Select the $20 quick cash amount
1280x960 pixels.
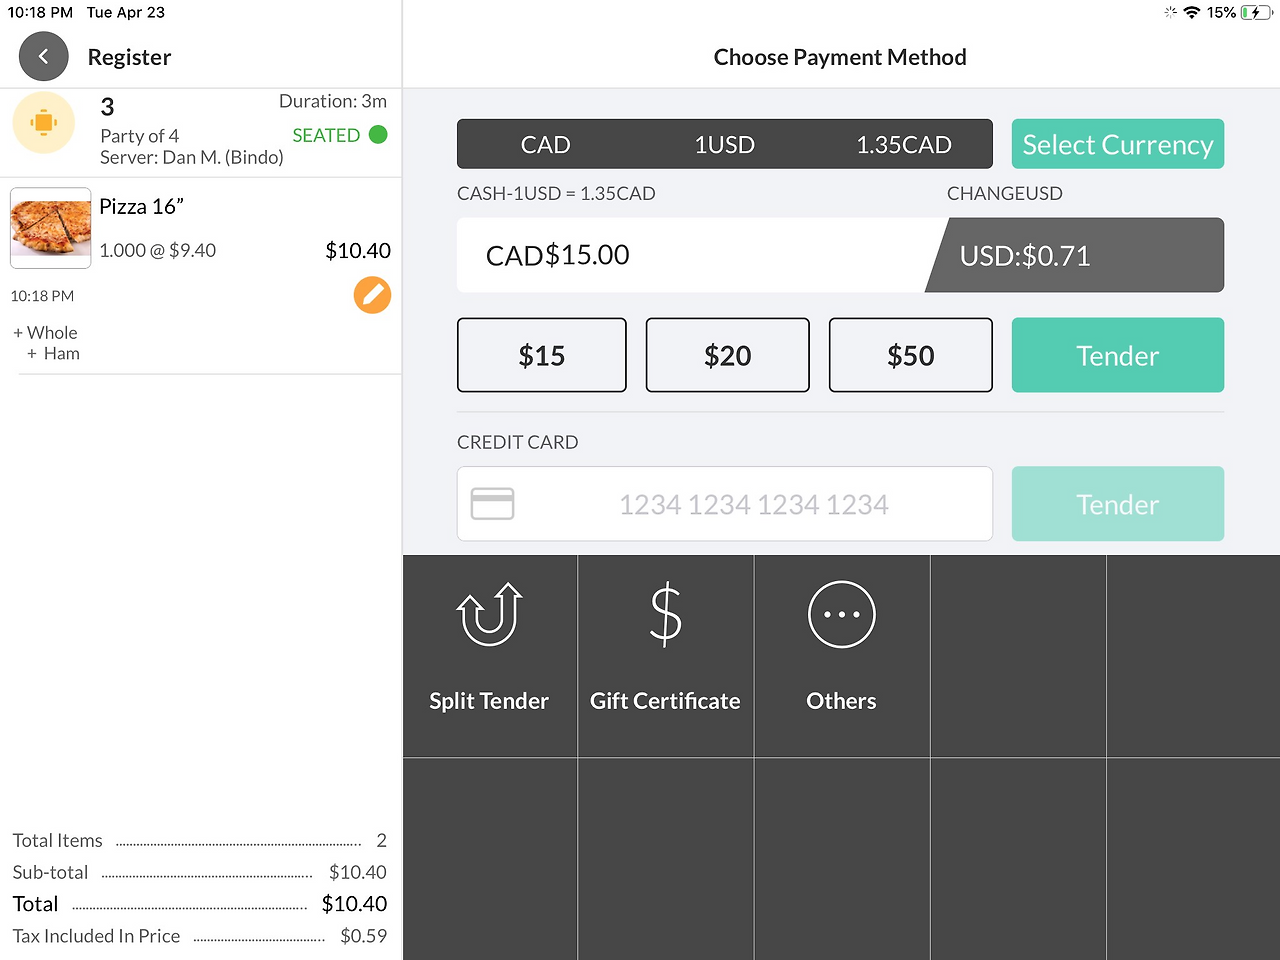(x=727, y=355)
